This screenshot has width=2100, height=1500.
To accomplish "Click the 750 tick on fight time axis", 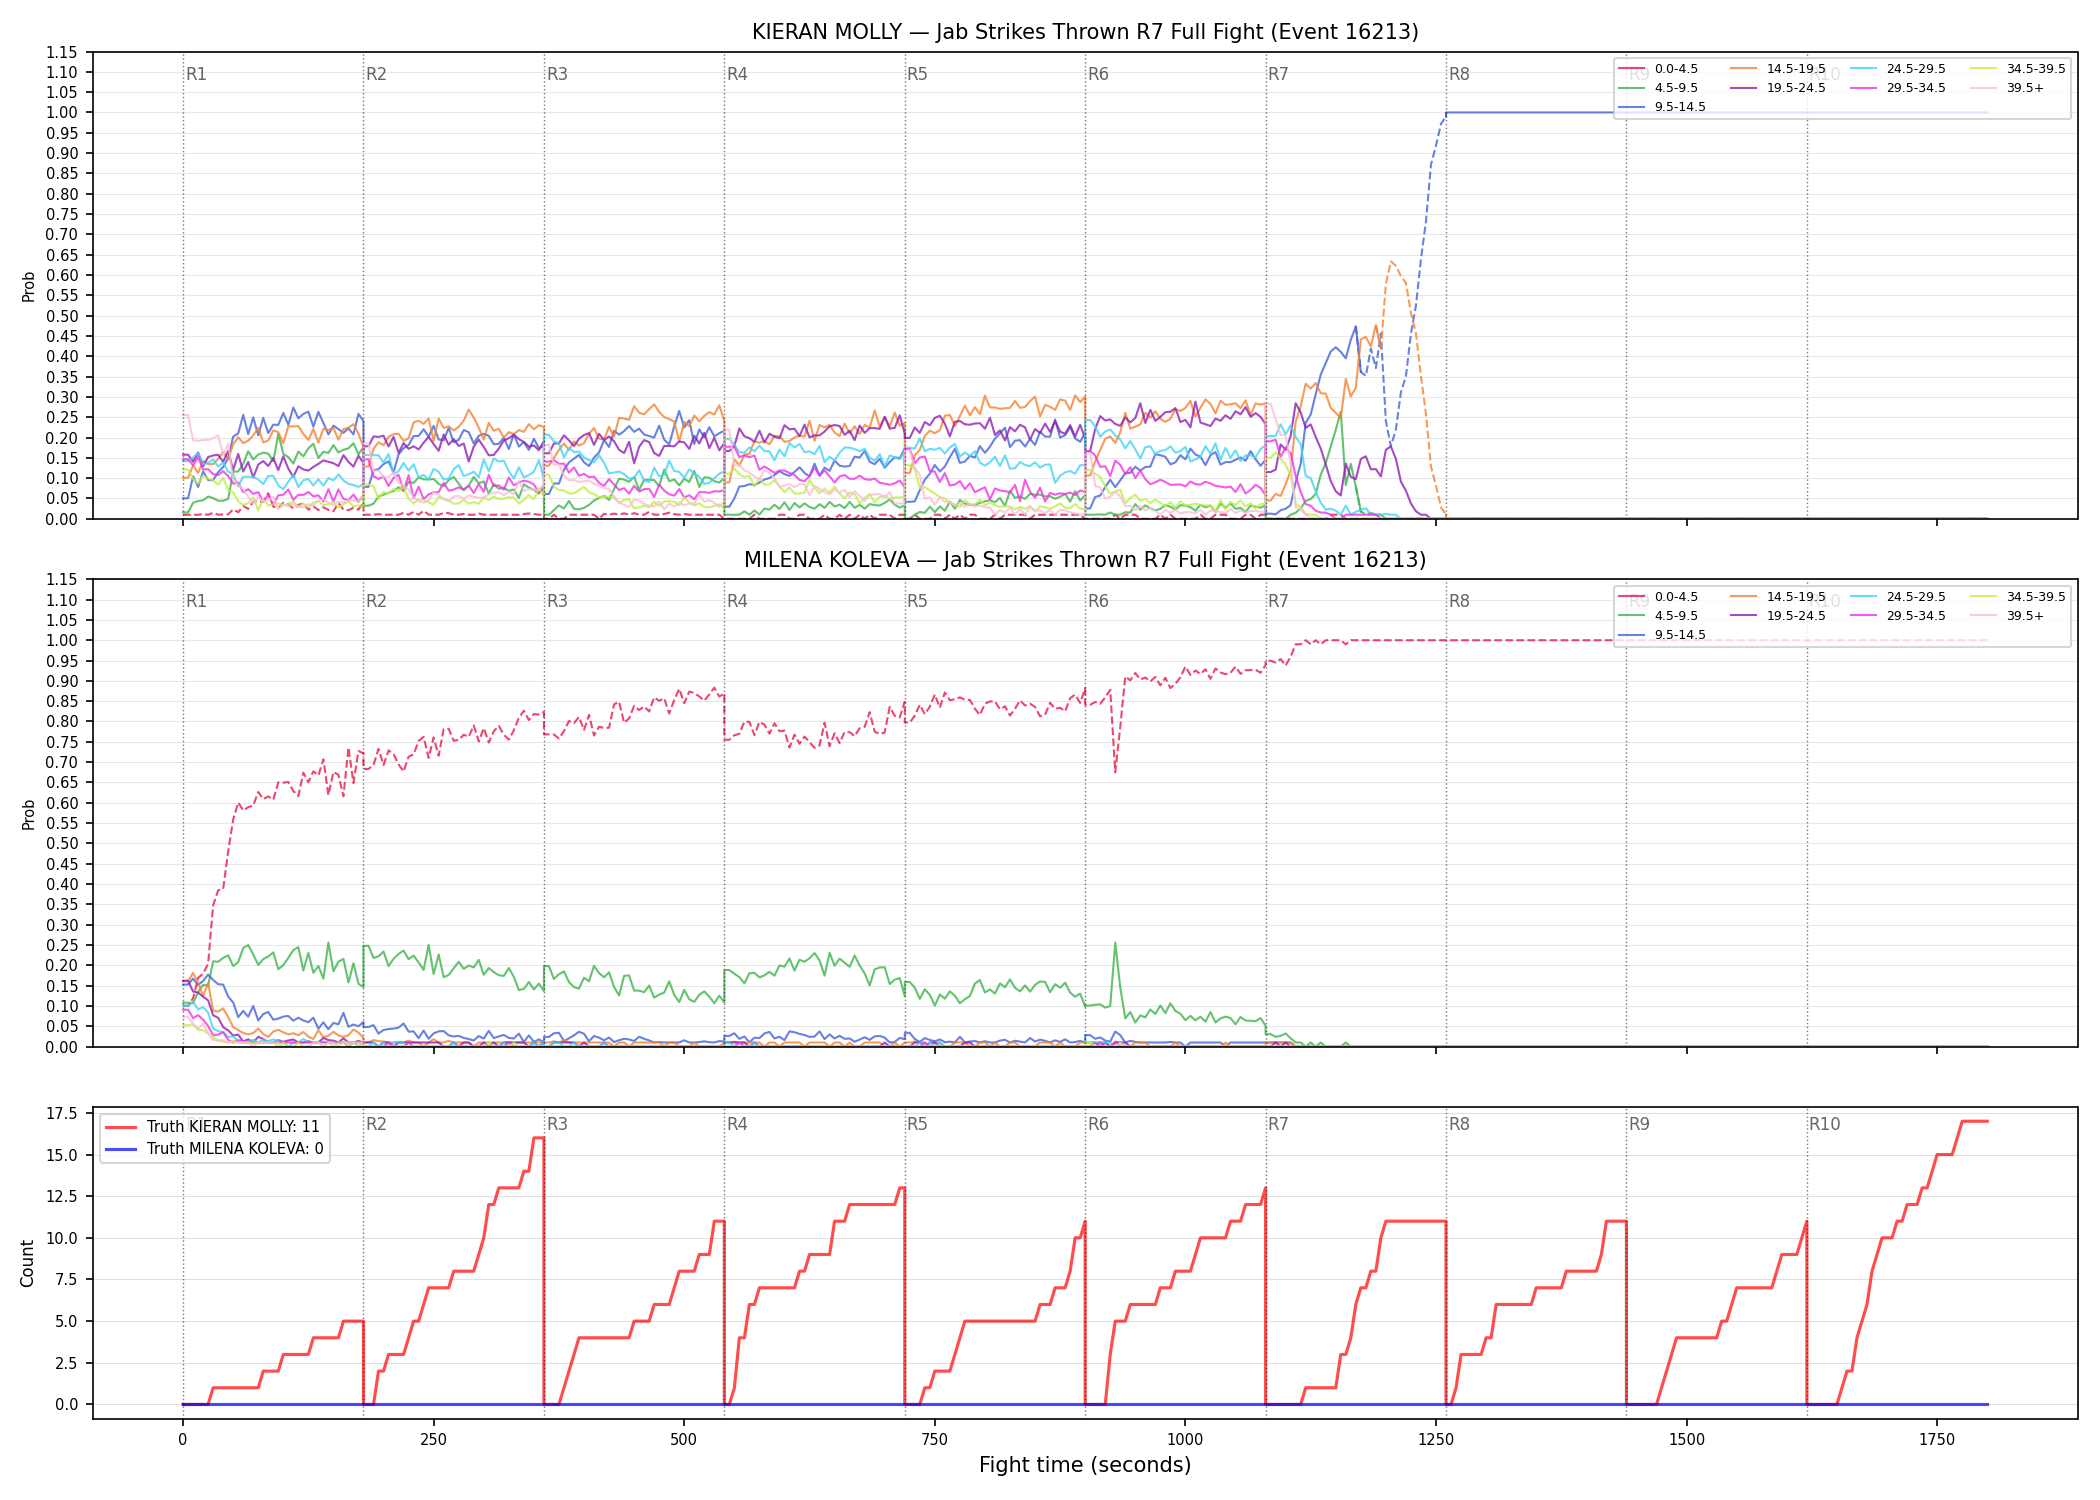I will pos(935,1440).
